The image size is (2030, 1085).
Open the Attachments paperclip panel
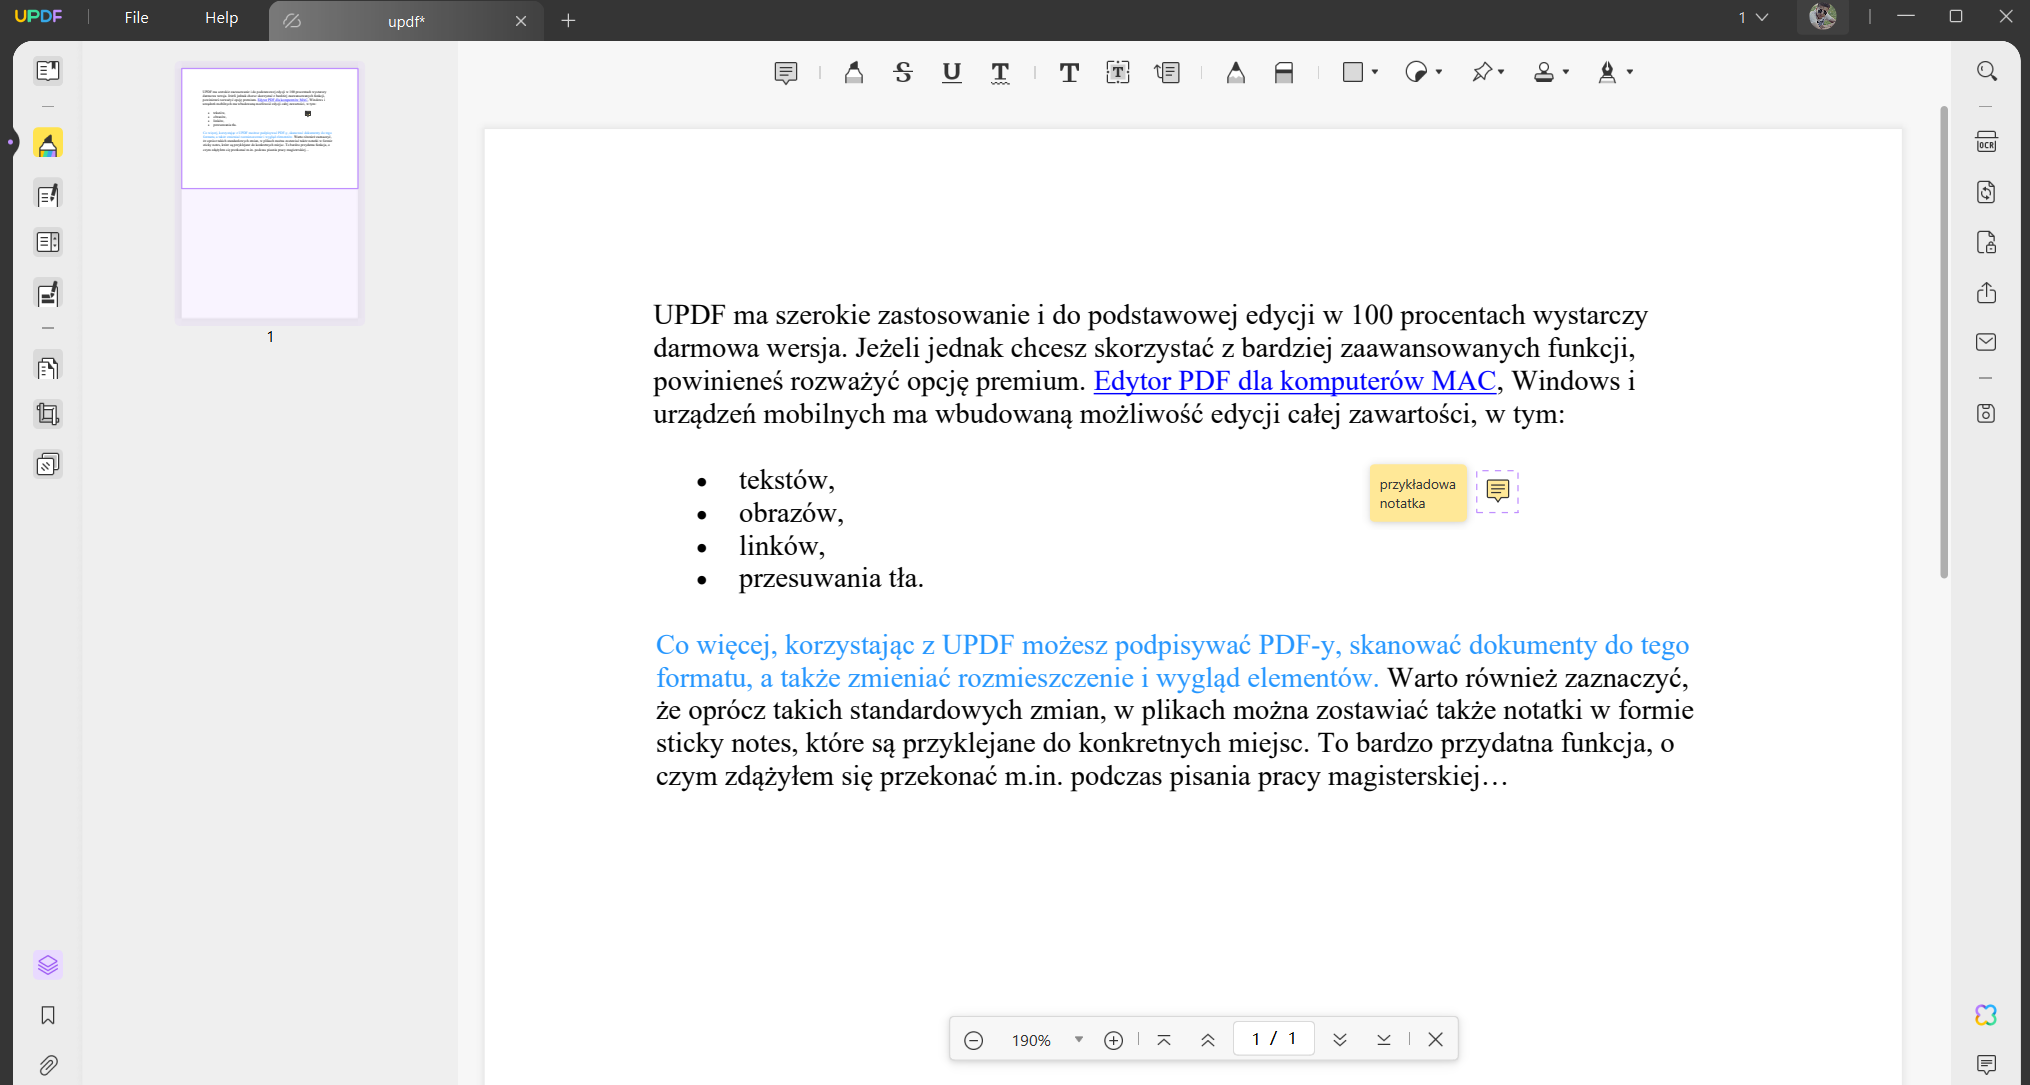[x=48, y=1065]
